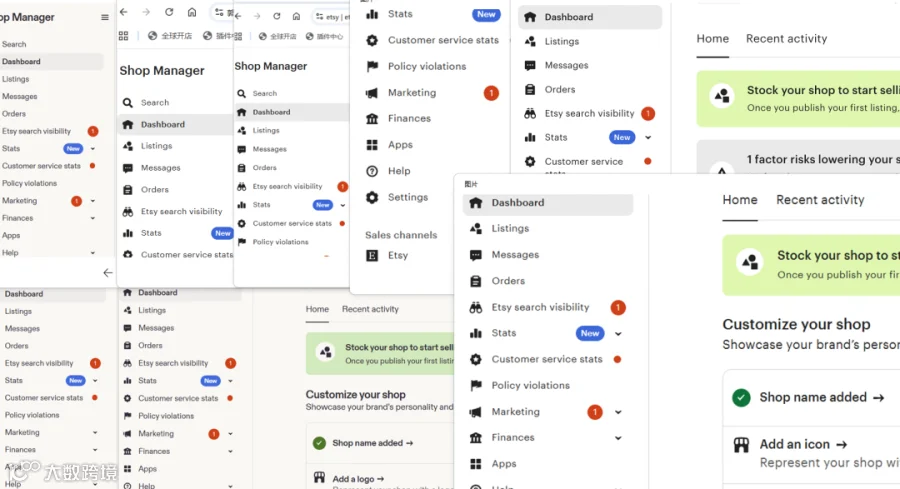Click the New badge at the top of the Sales channels sidebar

(486, 14)
